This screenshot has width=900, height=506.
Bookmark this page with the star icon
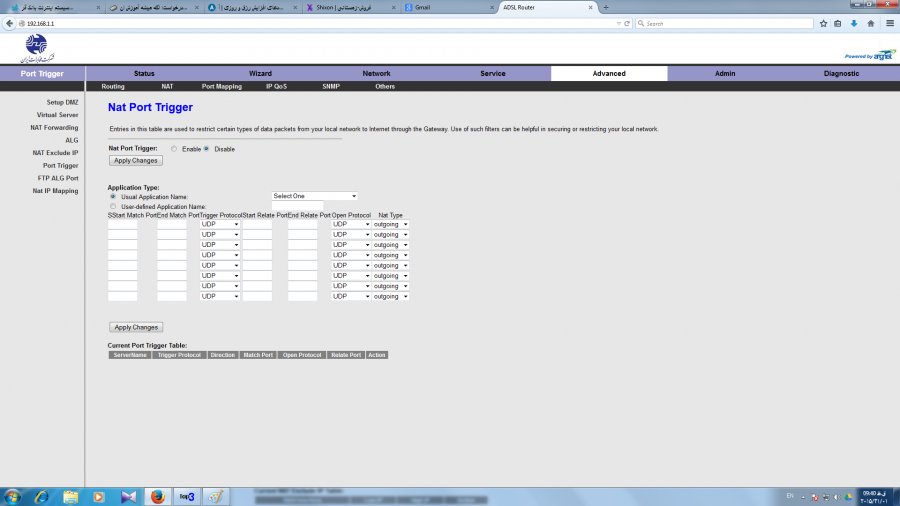[x=824, y=24]
